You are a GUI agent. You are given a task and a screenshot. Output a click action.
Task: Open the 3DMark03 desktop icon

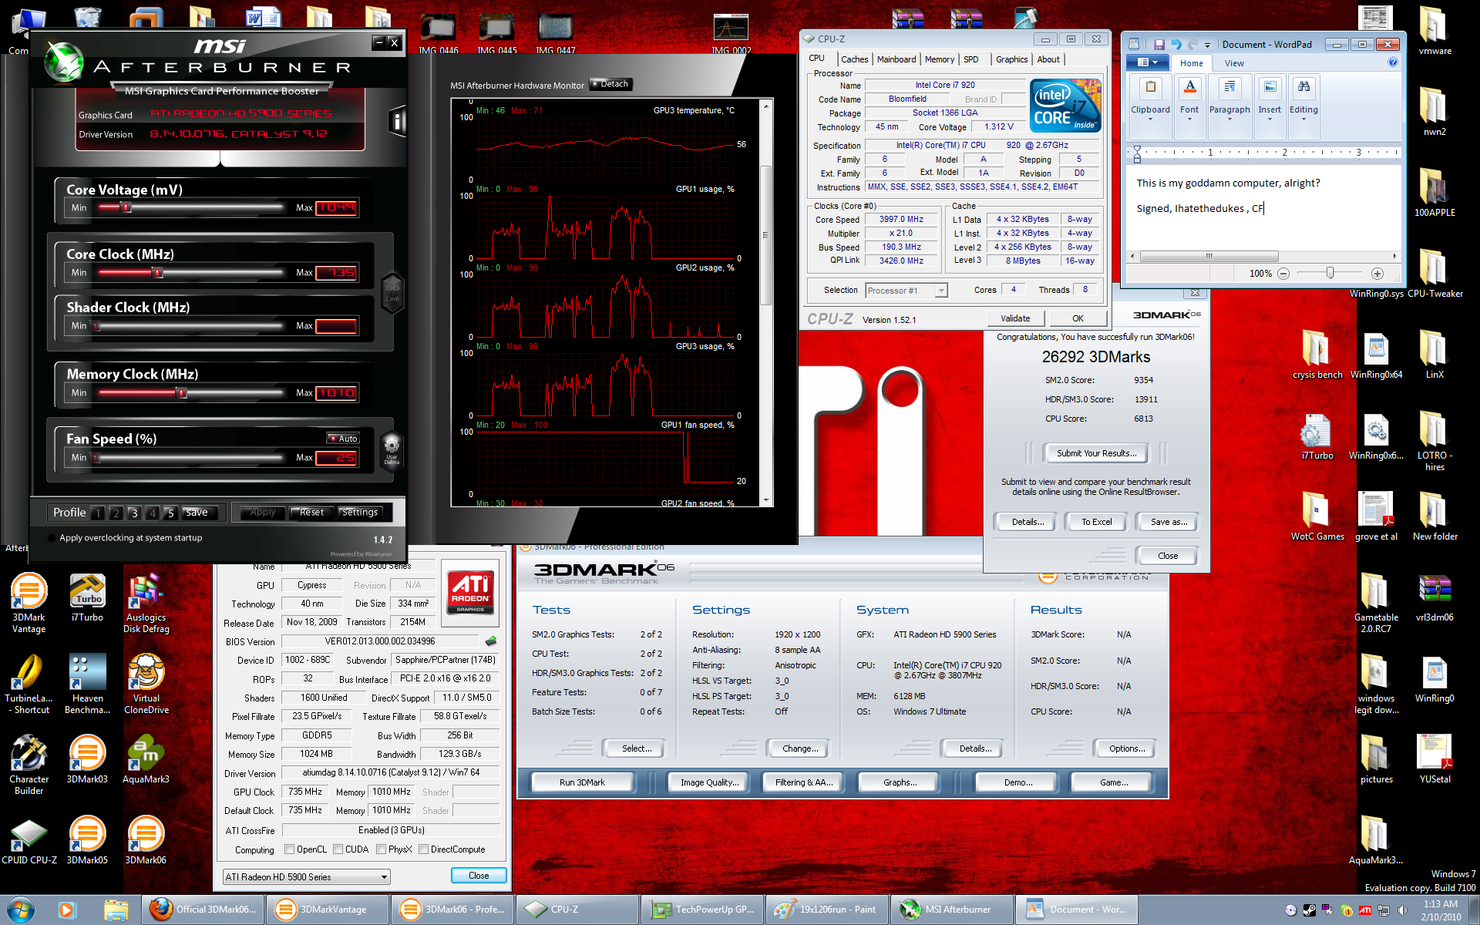[87, 760]
